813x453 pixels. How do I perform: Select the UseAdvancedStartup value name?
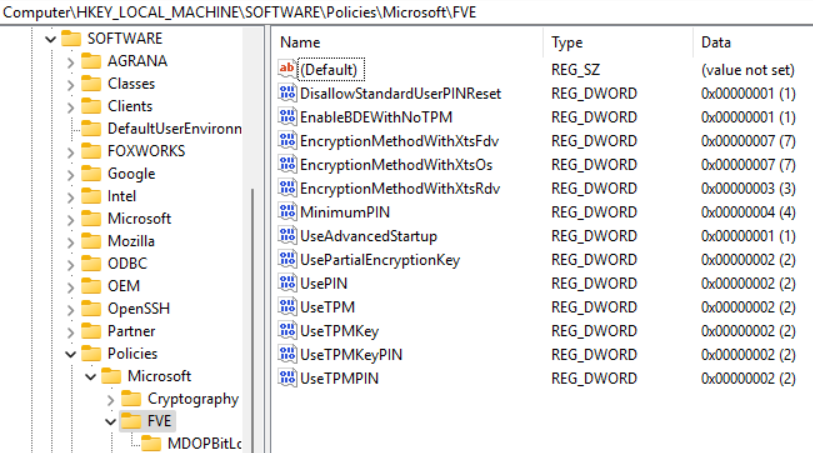point(368,236)
